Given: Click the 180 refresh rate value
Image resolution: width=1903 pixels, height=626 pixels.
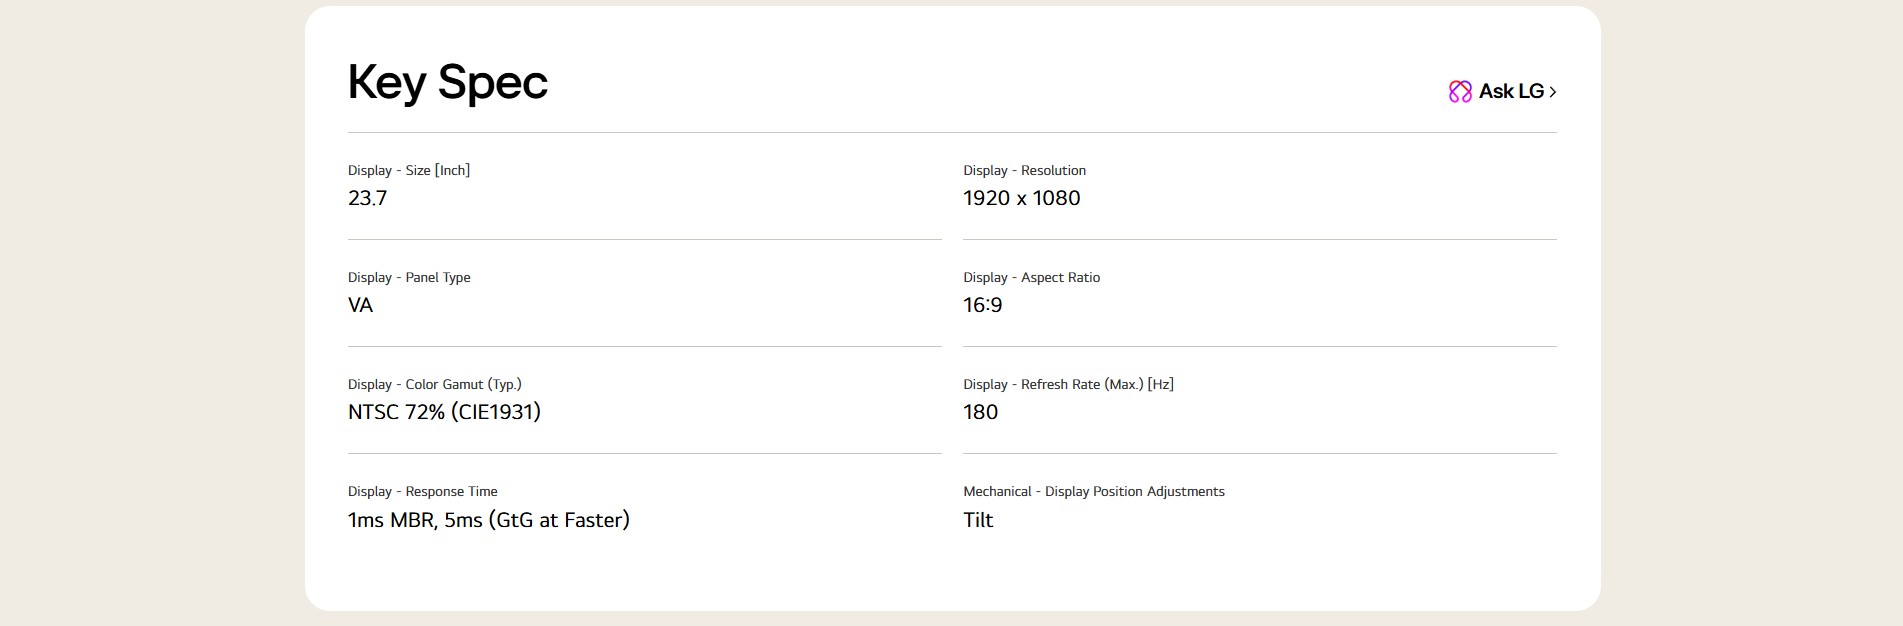Looking at the screenshot, I should point(980,412).
